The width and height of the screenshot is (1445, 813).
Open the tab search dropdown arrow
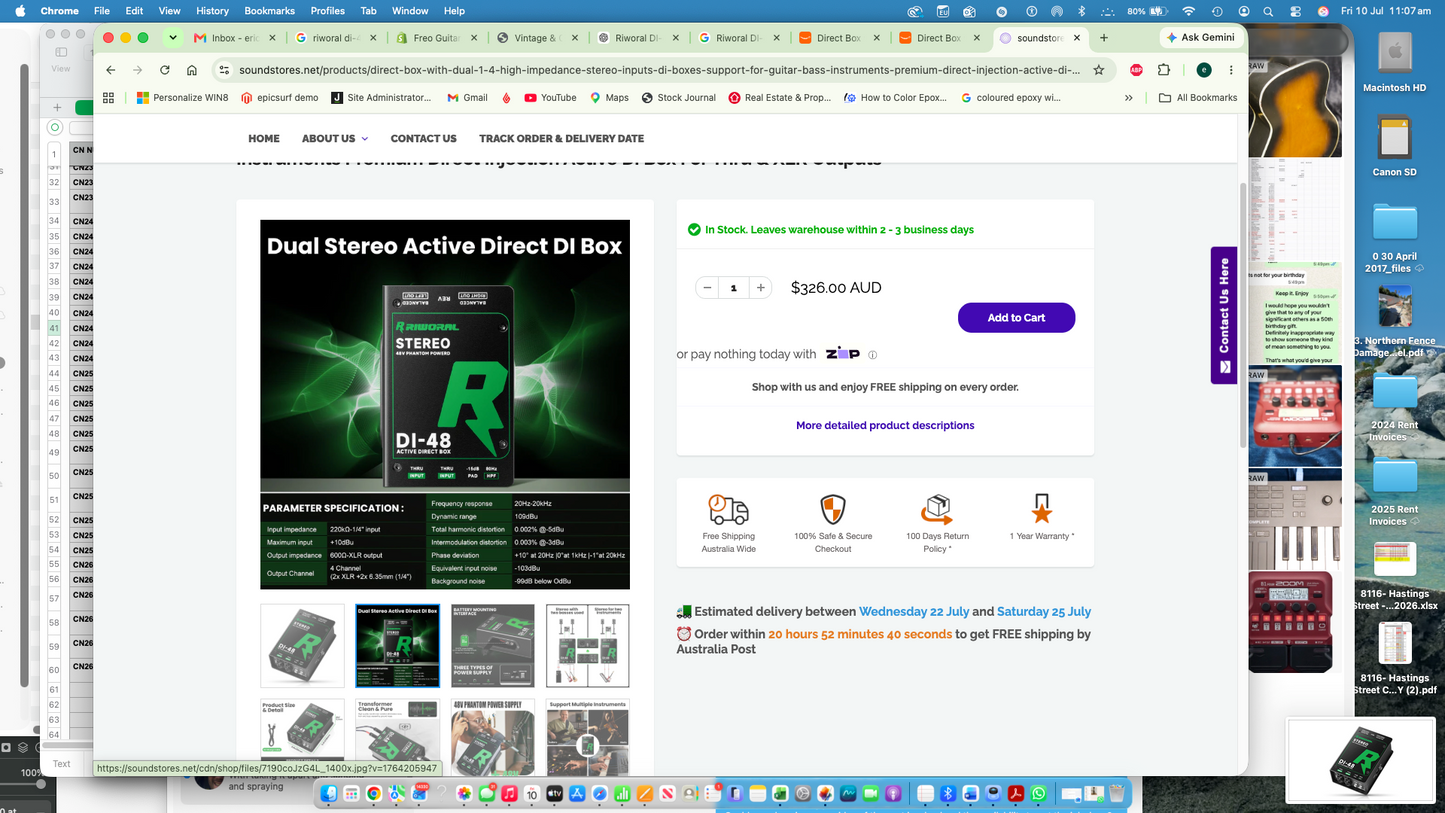[x=173, y=38]
